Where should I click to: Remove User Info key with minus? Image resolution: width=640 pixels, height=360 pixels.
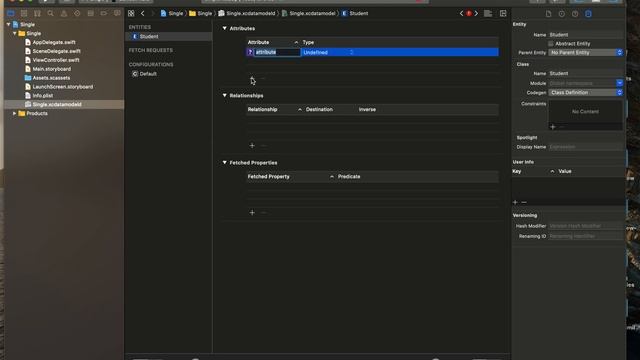(x=524, y=202)
